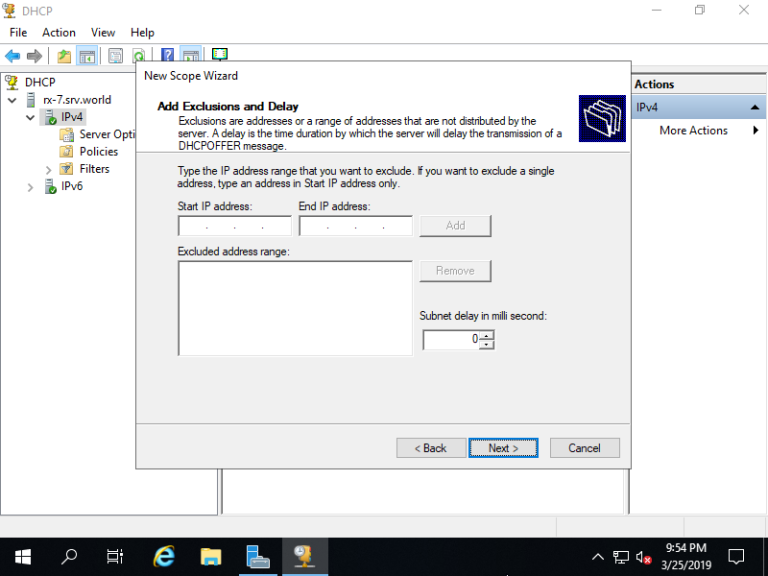The width and height of the screenshot is (768, 576).
Task: Open Internet Explorer from the taskbar
Action: [x=164, y=556]
